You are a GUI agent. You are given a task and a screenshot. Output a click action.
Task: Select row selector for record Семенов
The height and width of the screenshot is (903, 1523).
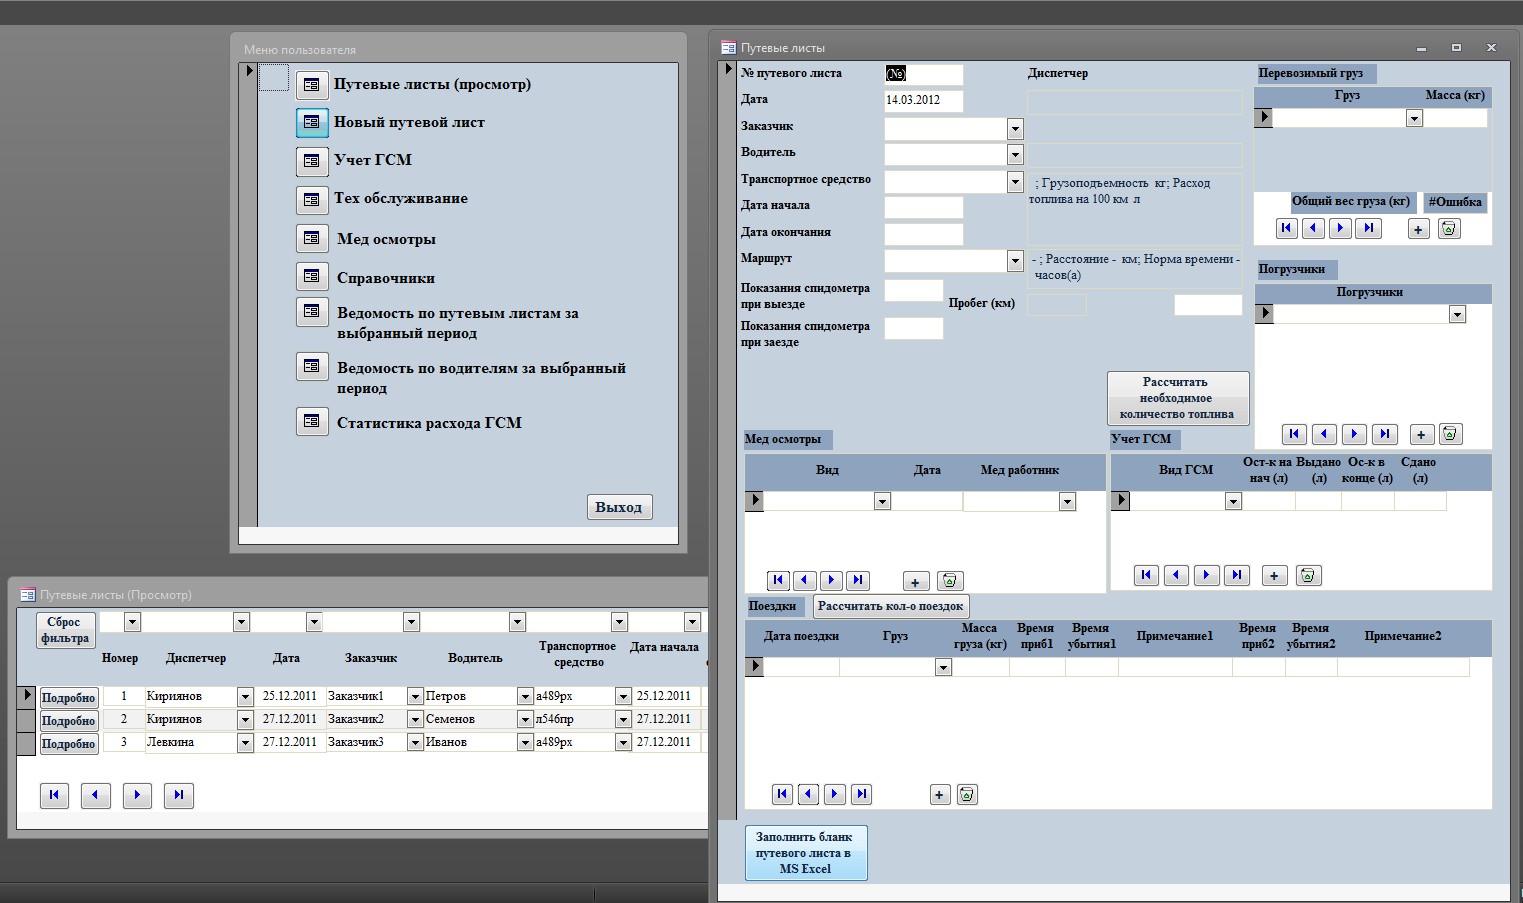click(27, 720)
